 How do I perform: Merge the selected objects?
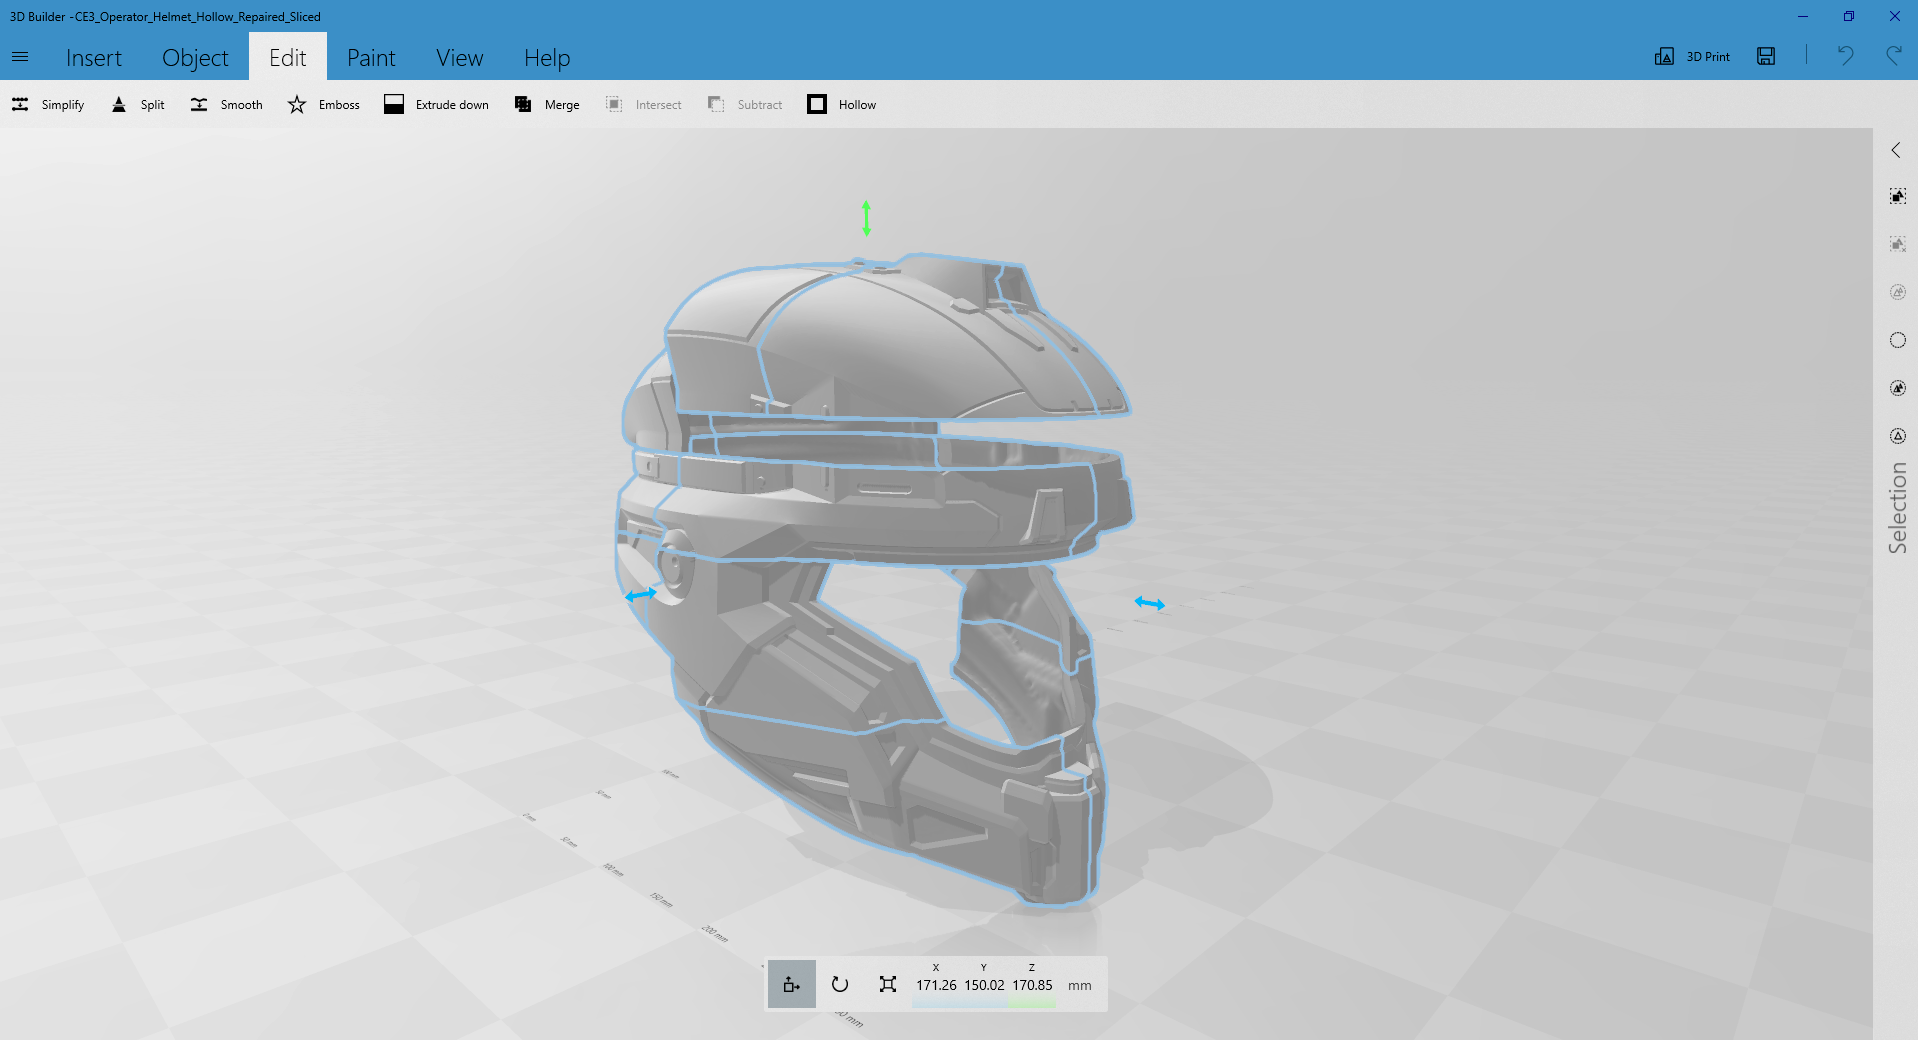(x=546, y=104)
